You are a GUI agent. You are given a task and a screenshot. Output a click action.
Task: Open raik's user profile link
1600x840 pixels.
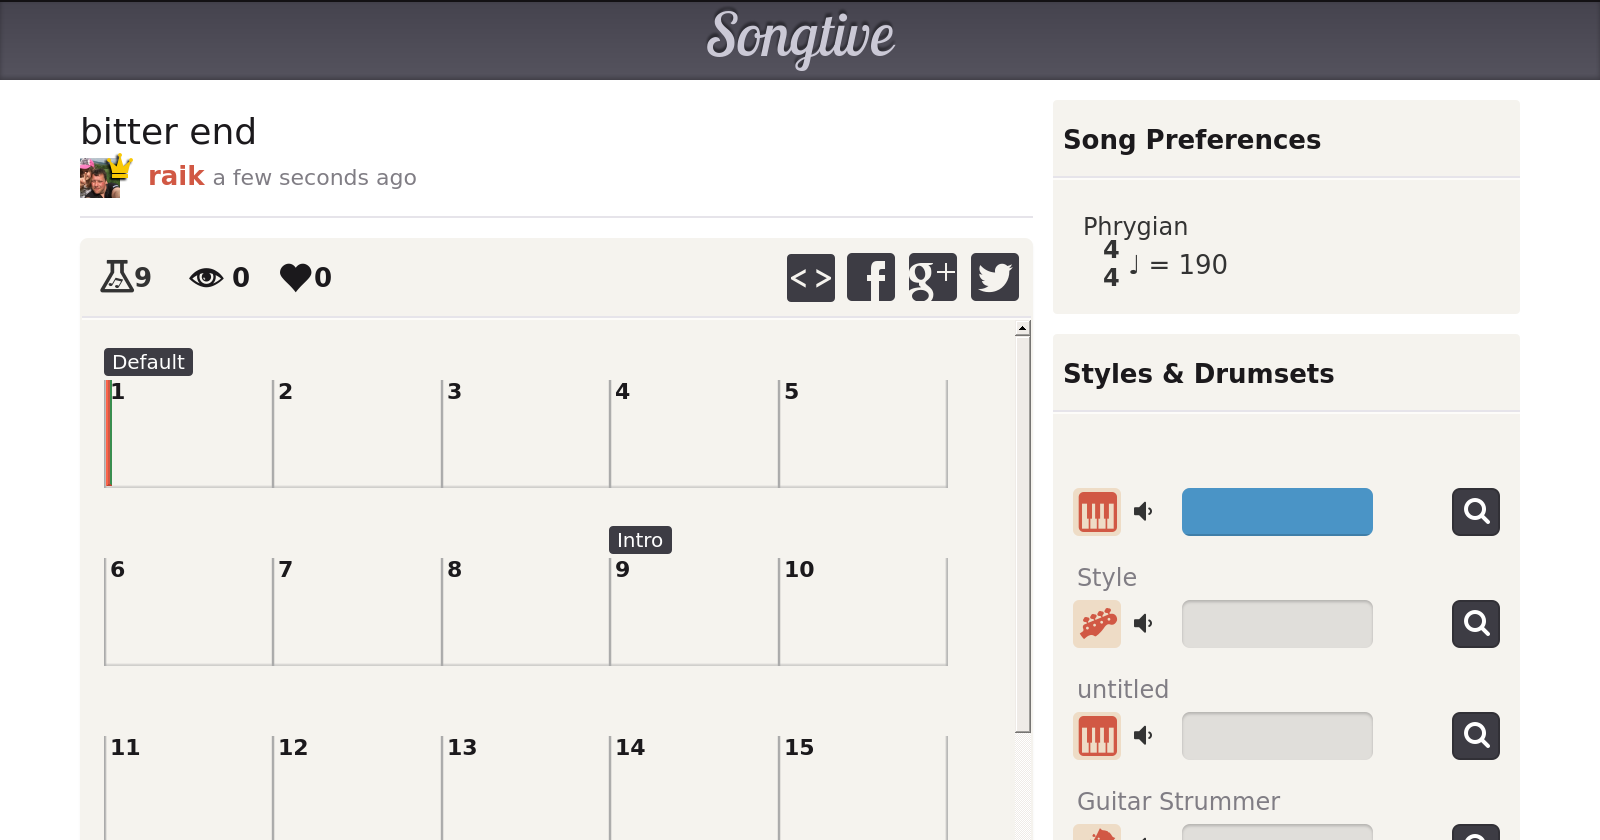(176, 177)
